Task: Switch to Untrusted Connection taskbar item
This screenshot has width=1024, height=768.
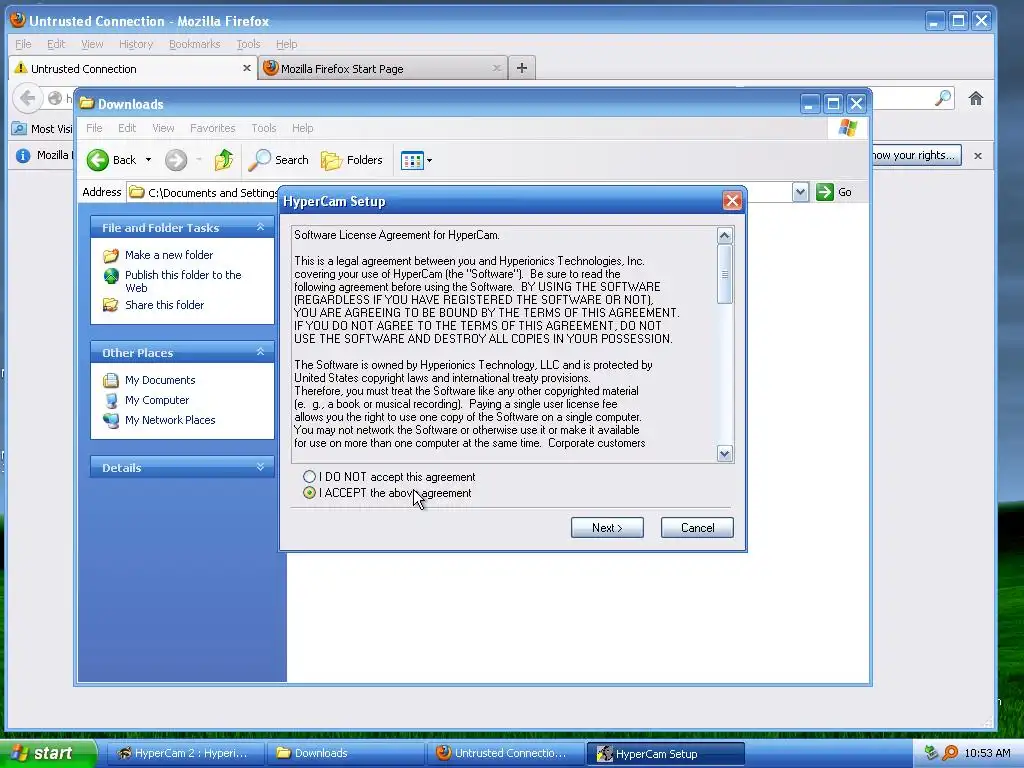Action: click(x=505, y=753)
